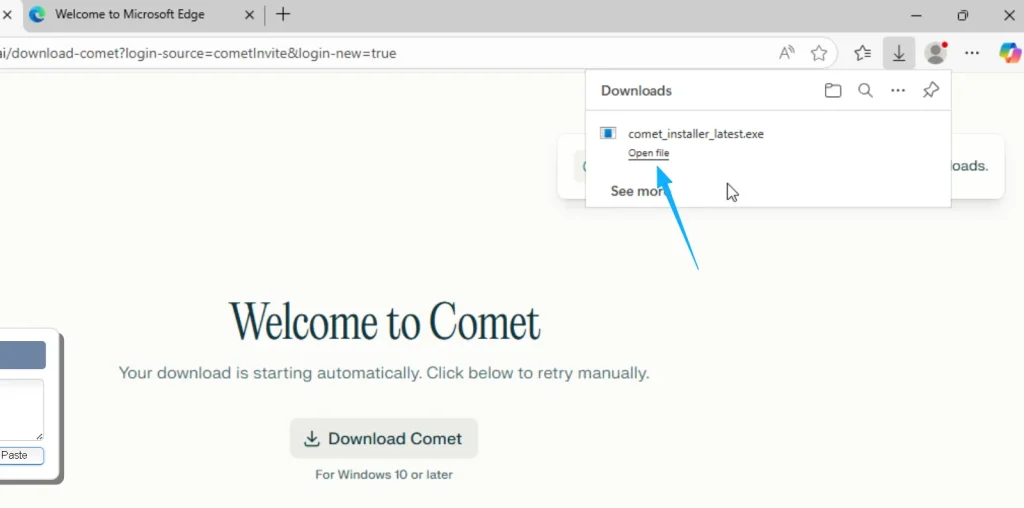
Task: Click Open file under comet installer
Action: (648, 153)
